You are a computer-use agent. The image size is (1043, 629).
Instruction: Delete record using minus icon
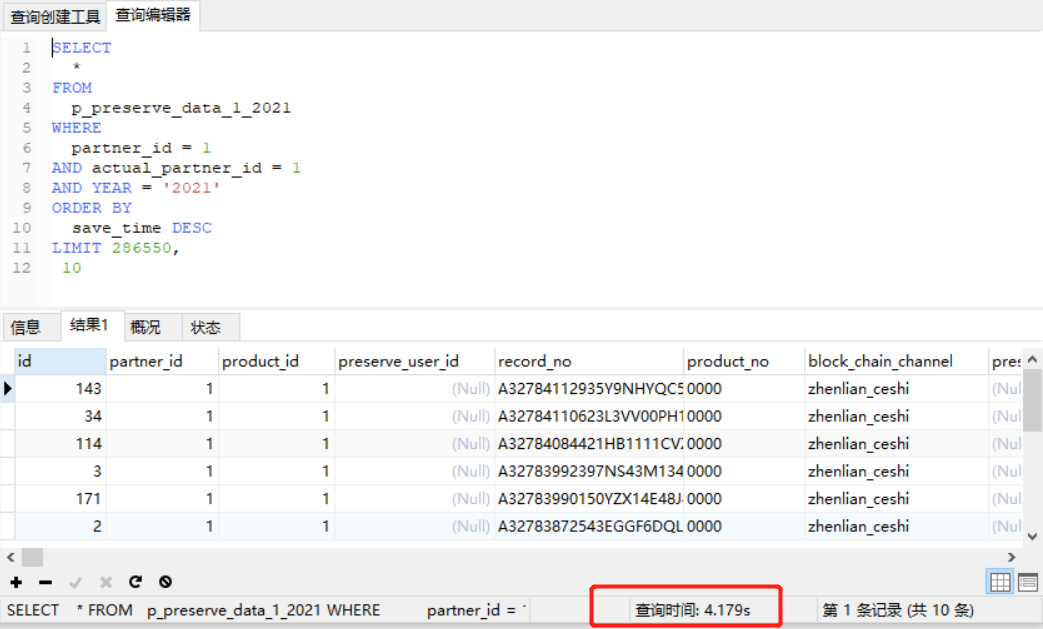45,582
